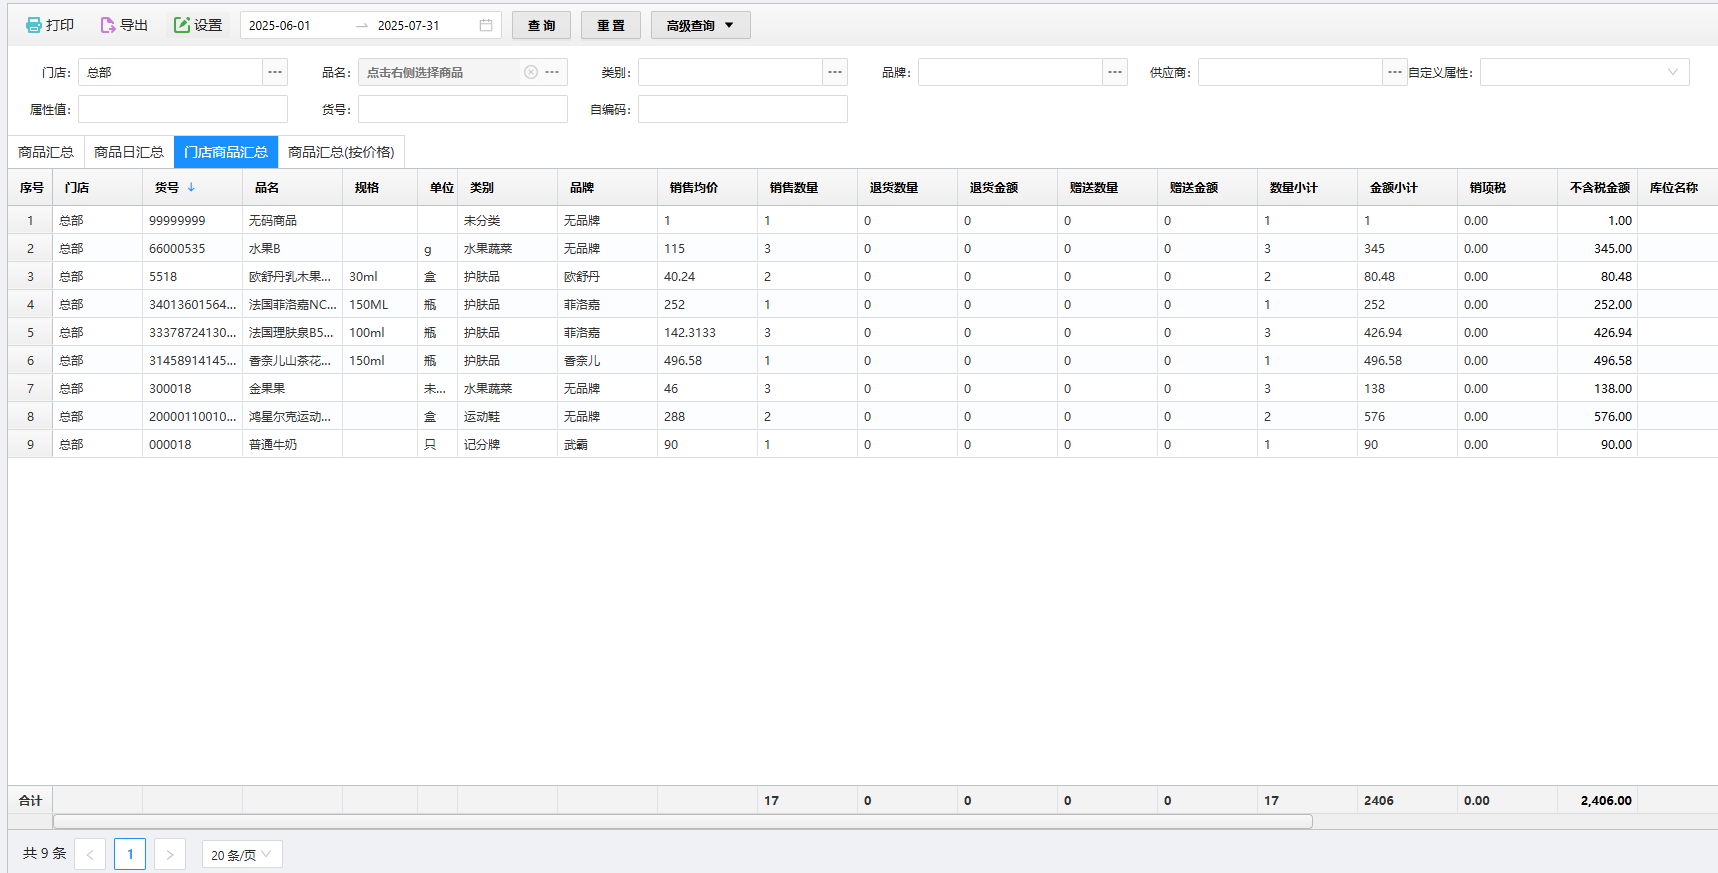Open the 品名 product picker ellipsis
Screen dimensions: 1718x873
tap(552, 72)
